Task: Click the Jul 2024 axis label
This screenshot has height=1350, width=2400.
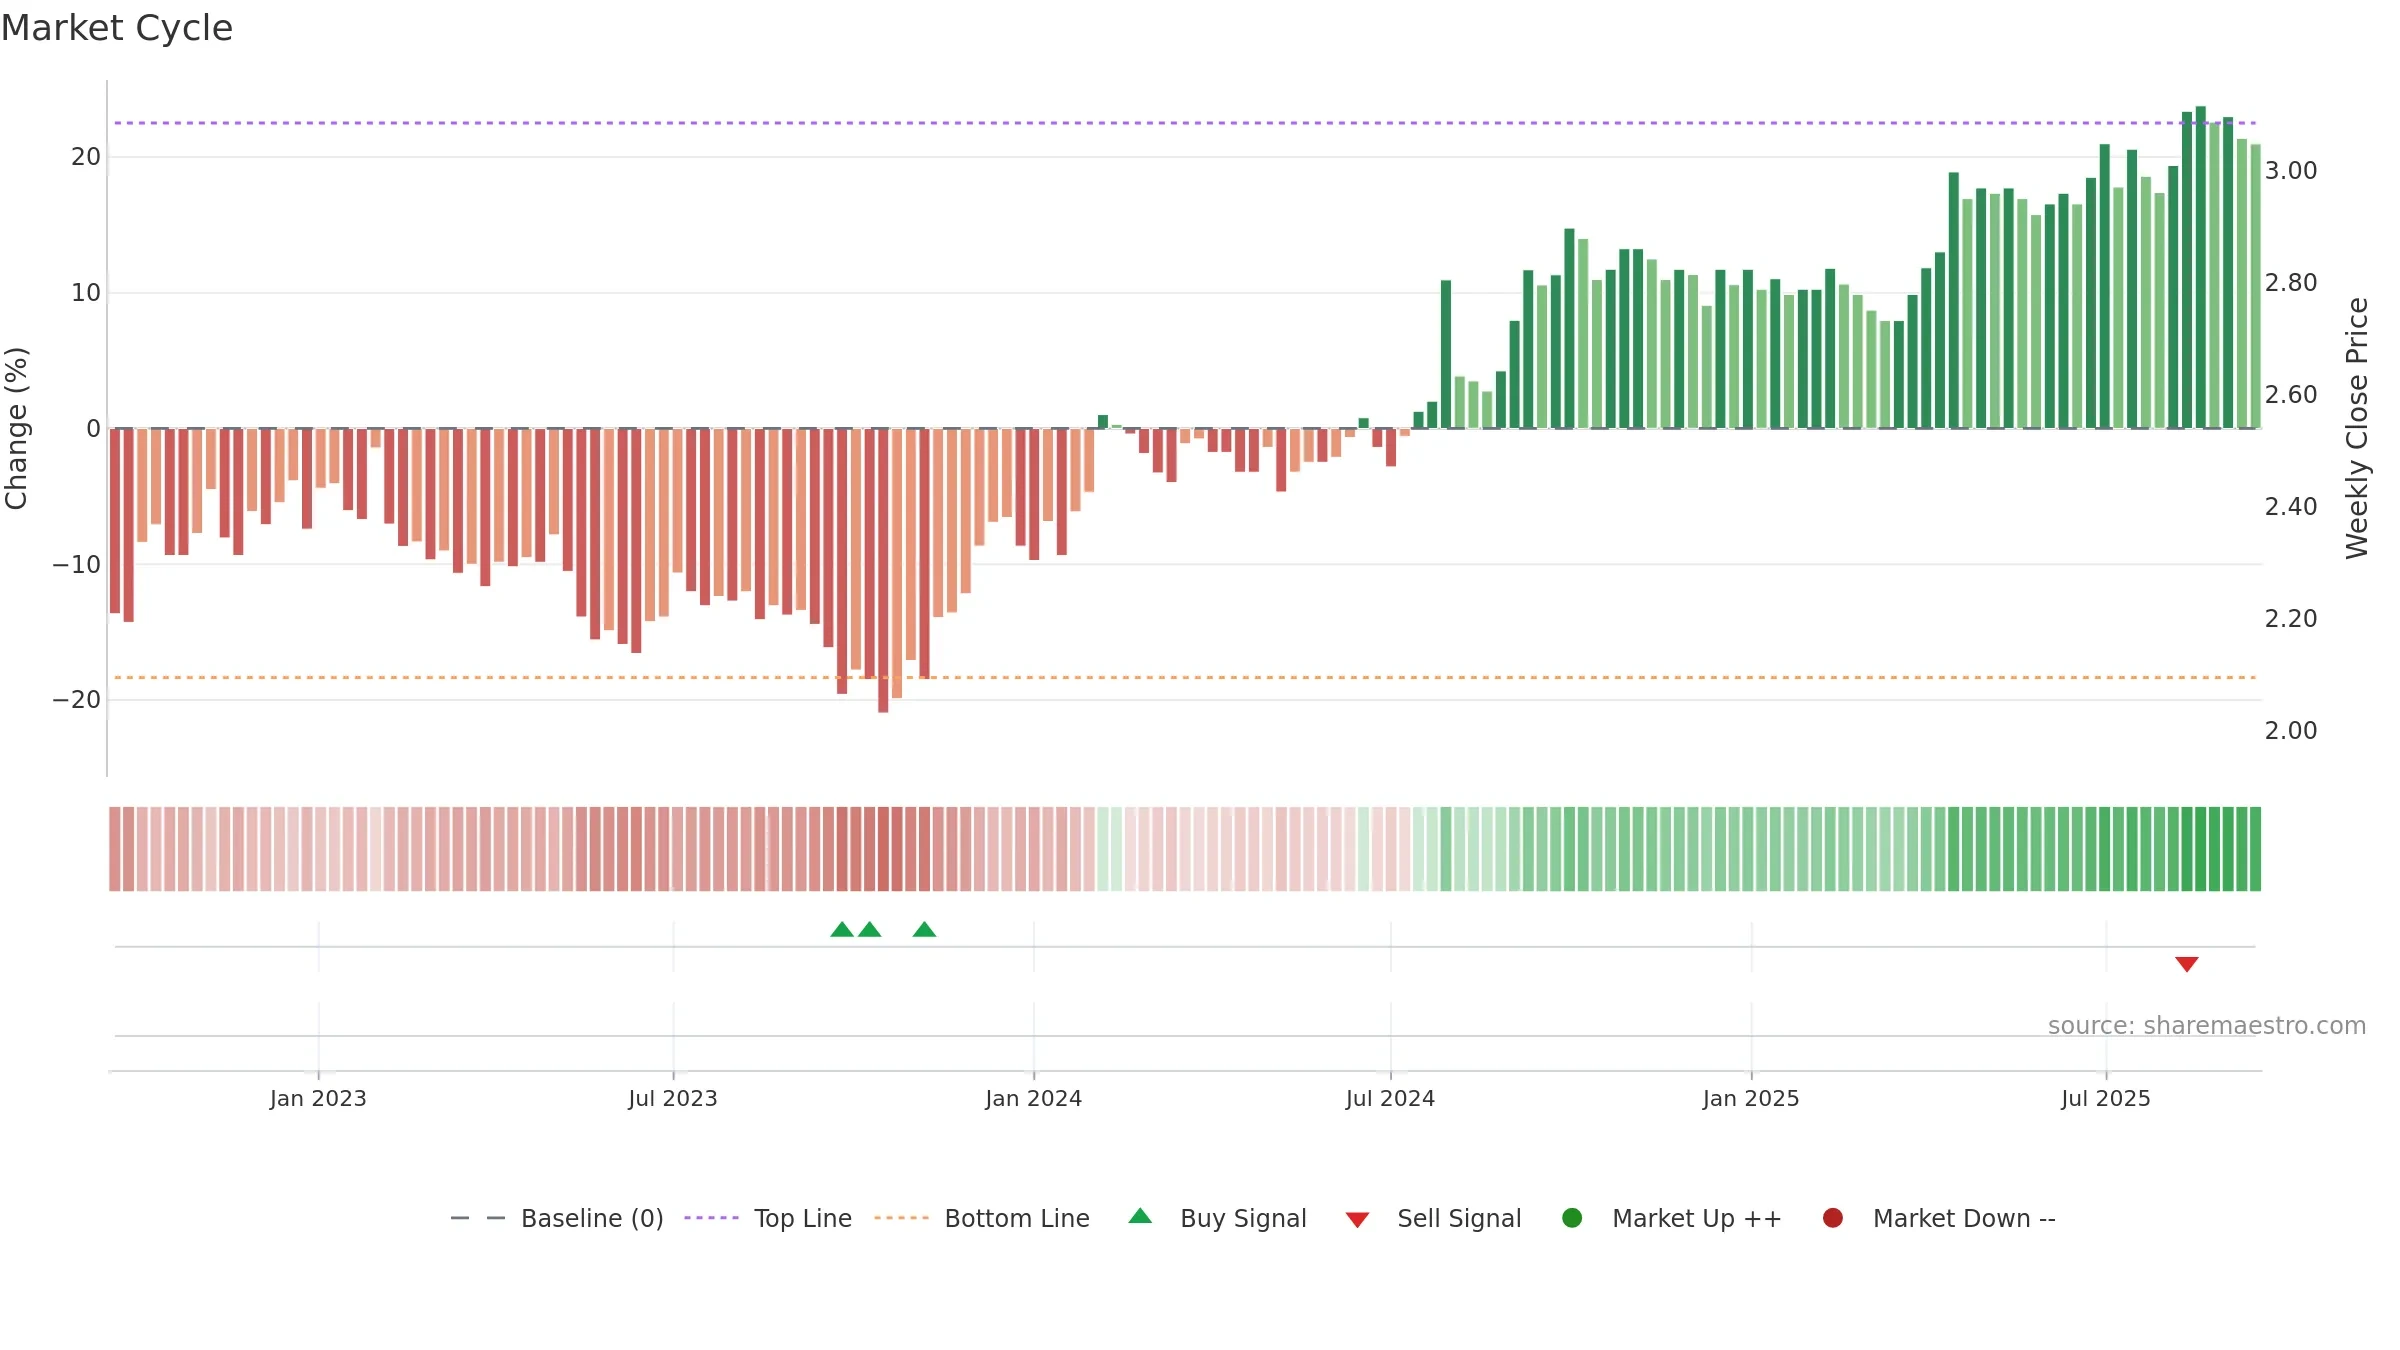Action: click(1390, 1098)
